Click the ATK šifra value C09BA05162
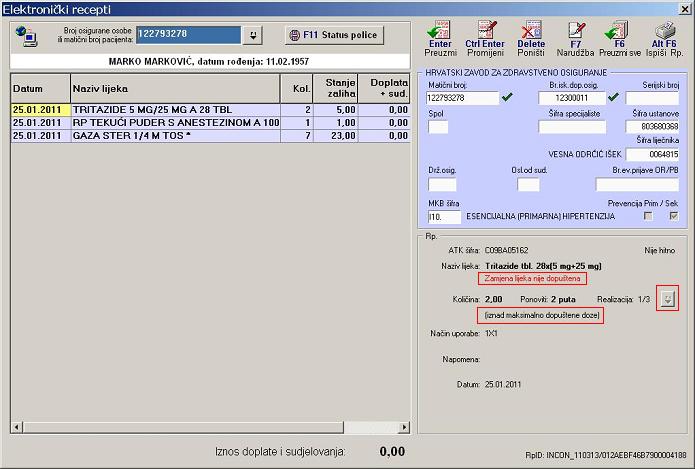This screenshot has width=695, height=469. tap(507, 250)
